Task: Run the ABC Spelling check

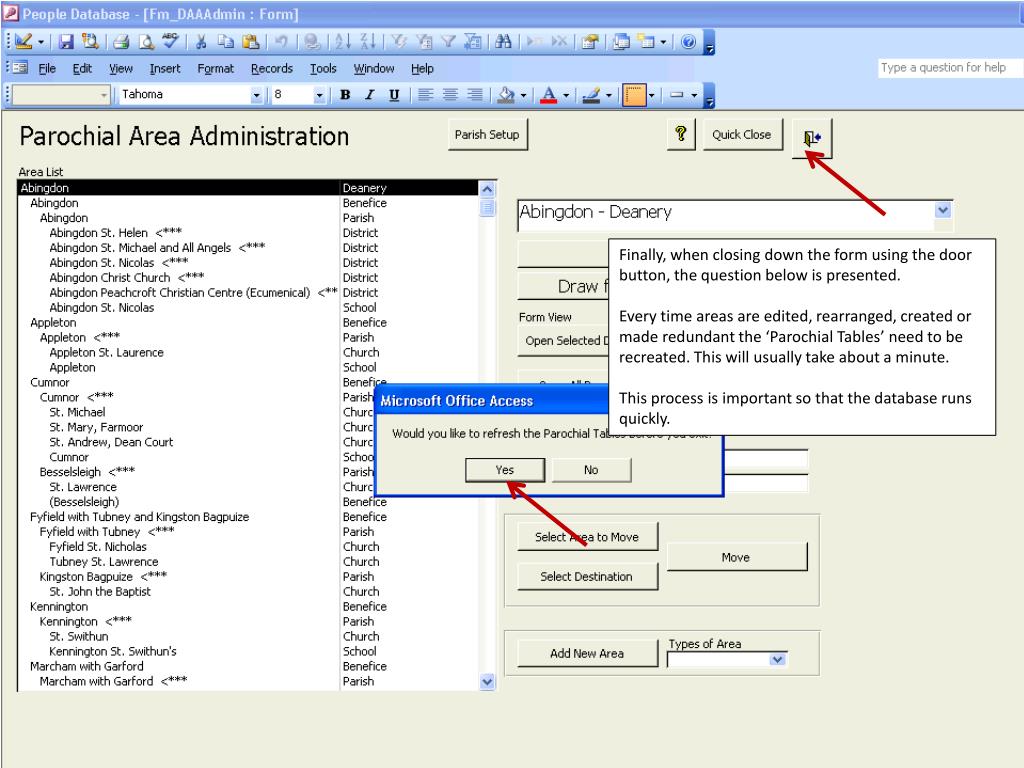Action: click(170, 42)
